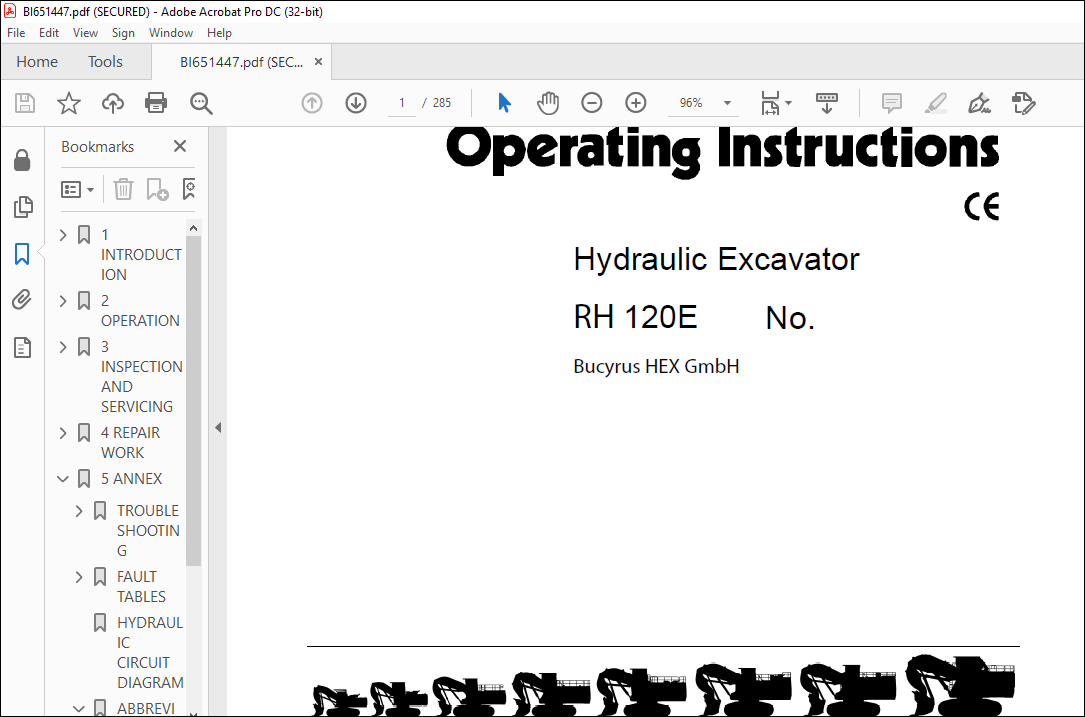Viewport: 1085px width, 717px height.
Task: Go to the next page arrow
Action: point(356,103)
